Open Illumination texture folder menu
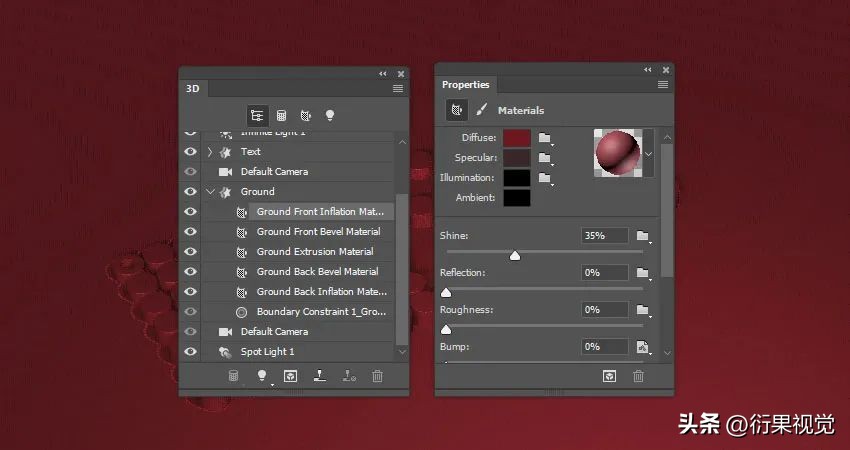The width and height of the screenshot is (850, 450). coord(545,178)
